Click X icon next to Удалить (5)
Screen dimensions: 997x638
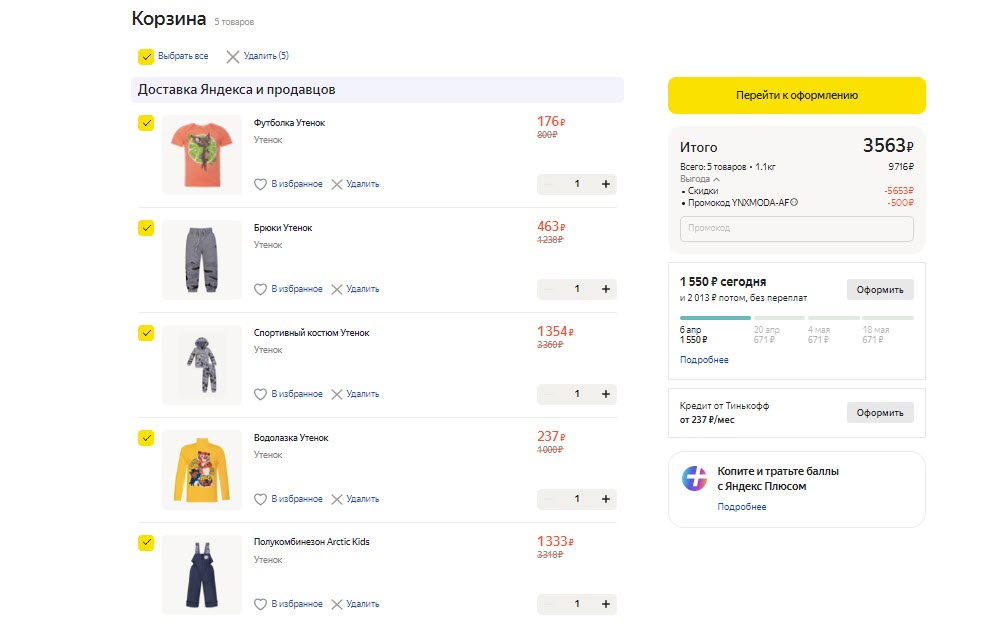(233, 57)
